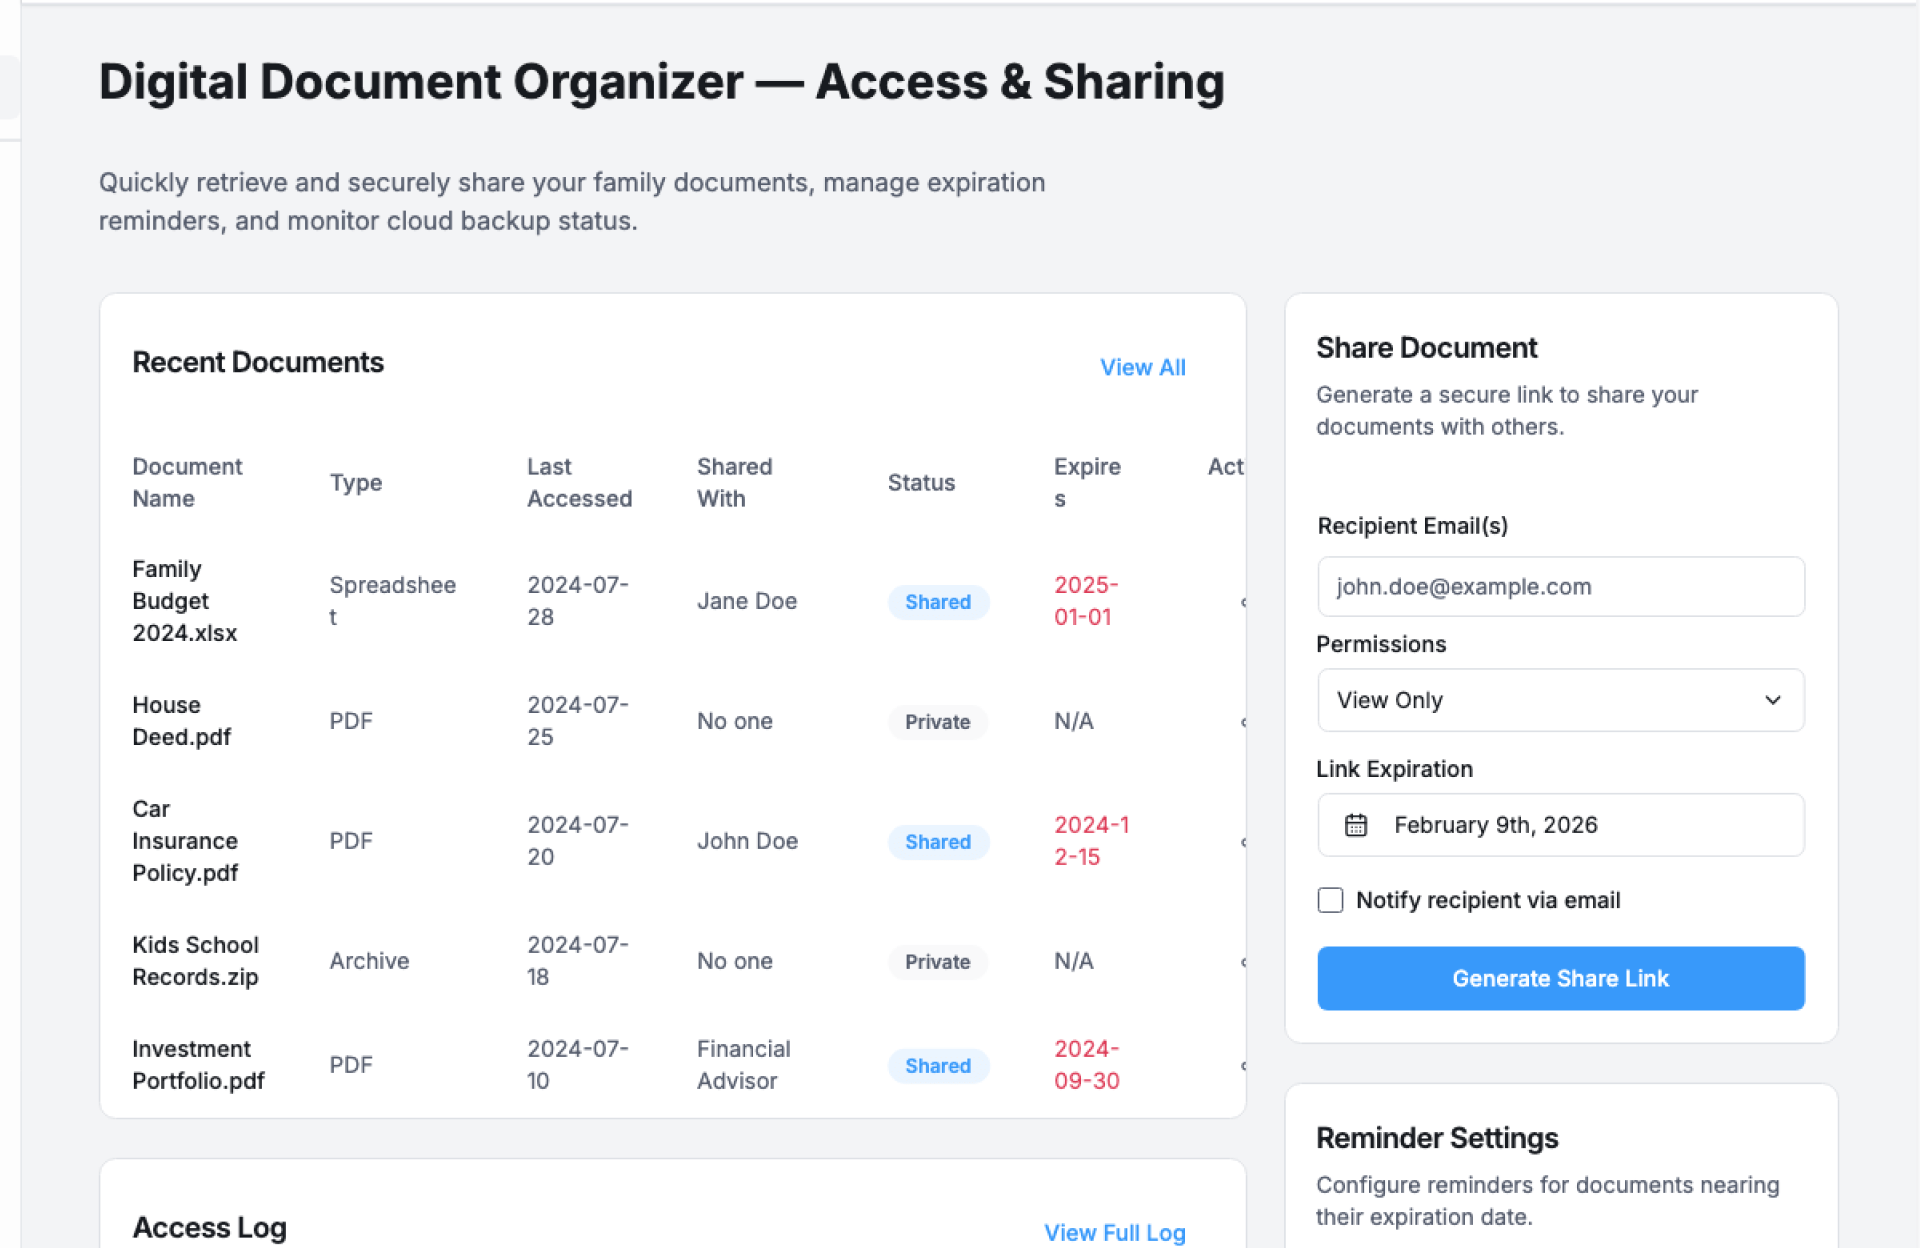Open the View Only permissions dropdown
Image resolution: width=1920 pixels, height=1248 pixels.
pyautogui.click(x=1559, y=700)
